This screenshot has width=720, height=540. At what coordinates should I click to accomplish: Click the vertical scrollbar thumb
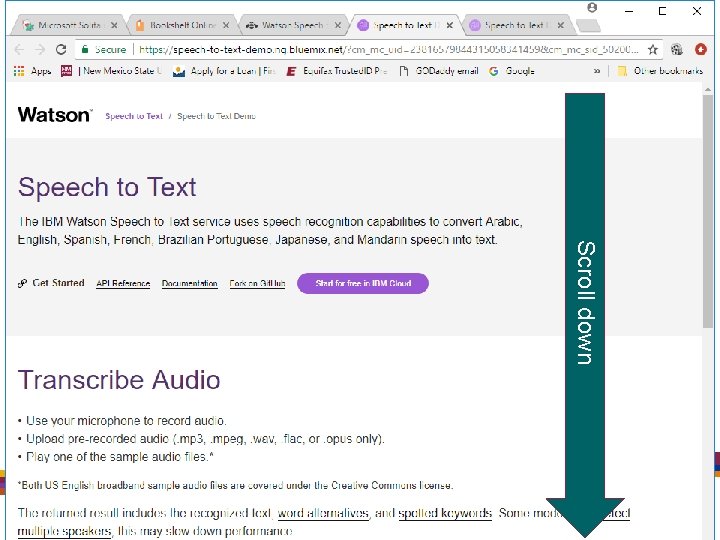point(708,211)
